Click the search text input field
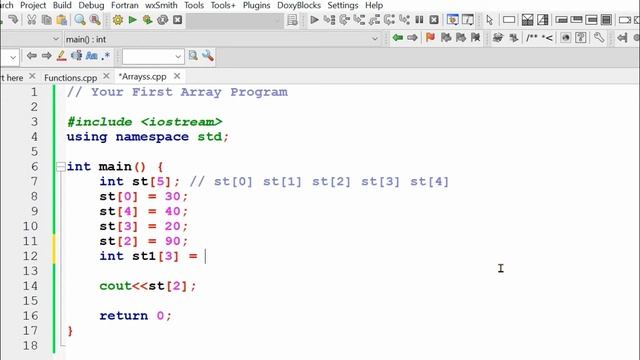 point(148,56)
